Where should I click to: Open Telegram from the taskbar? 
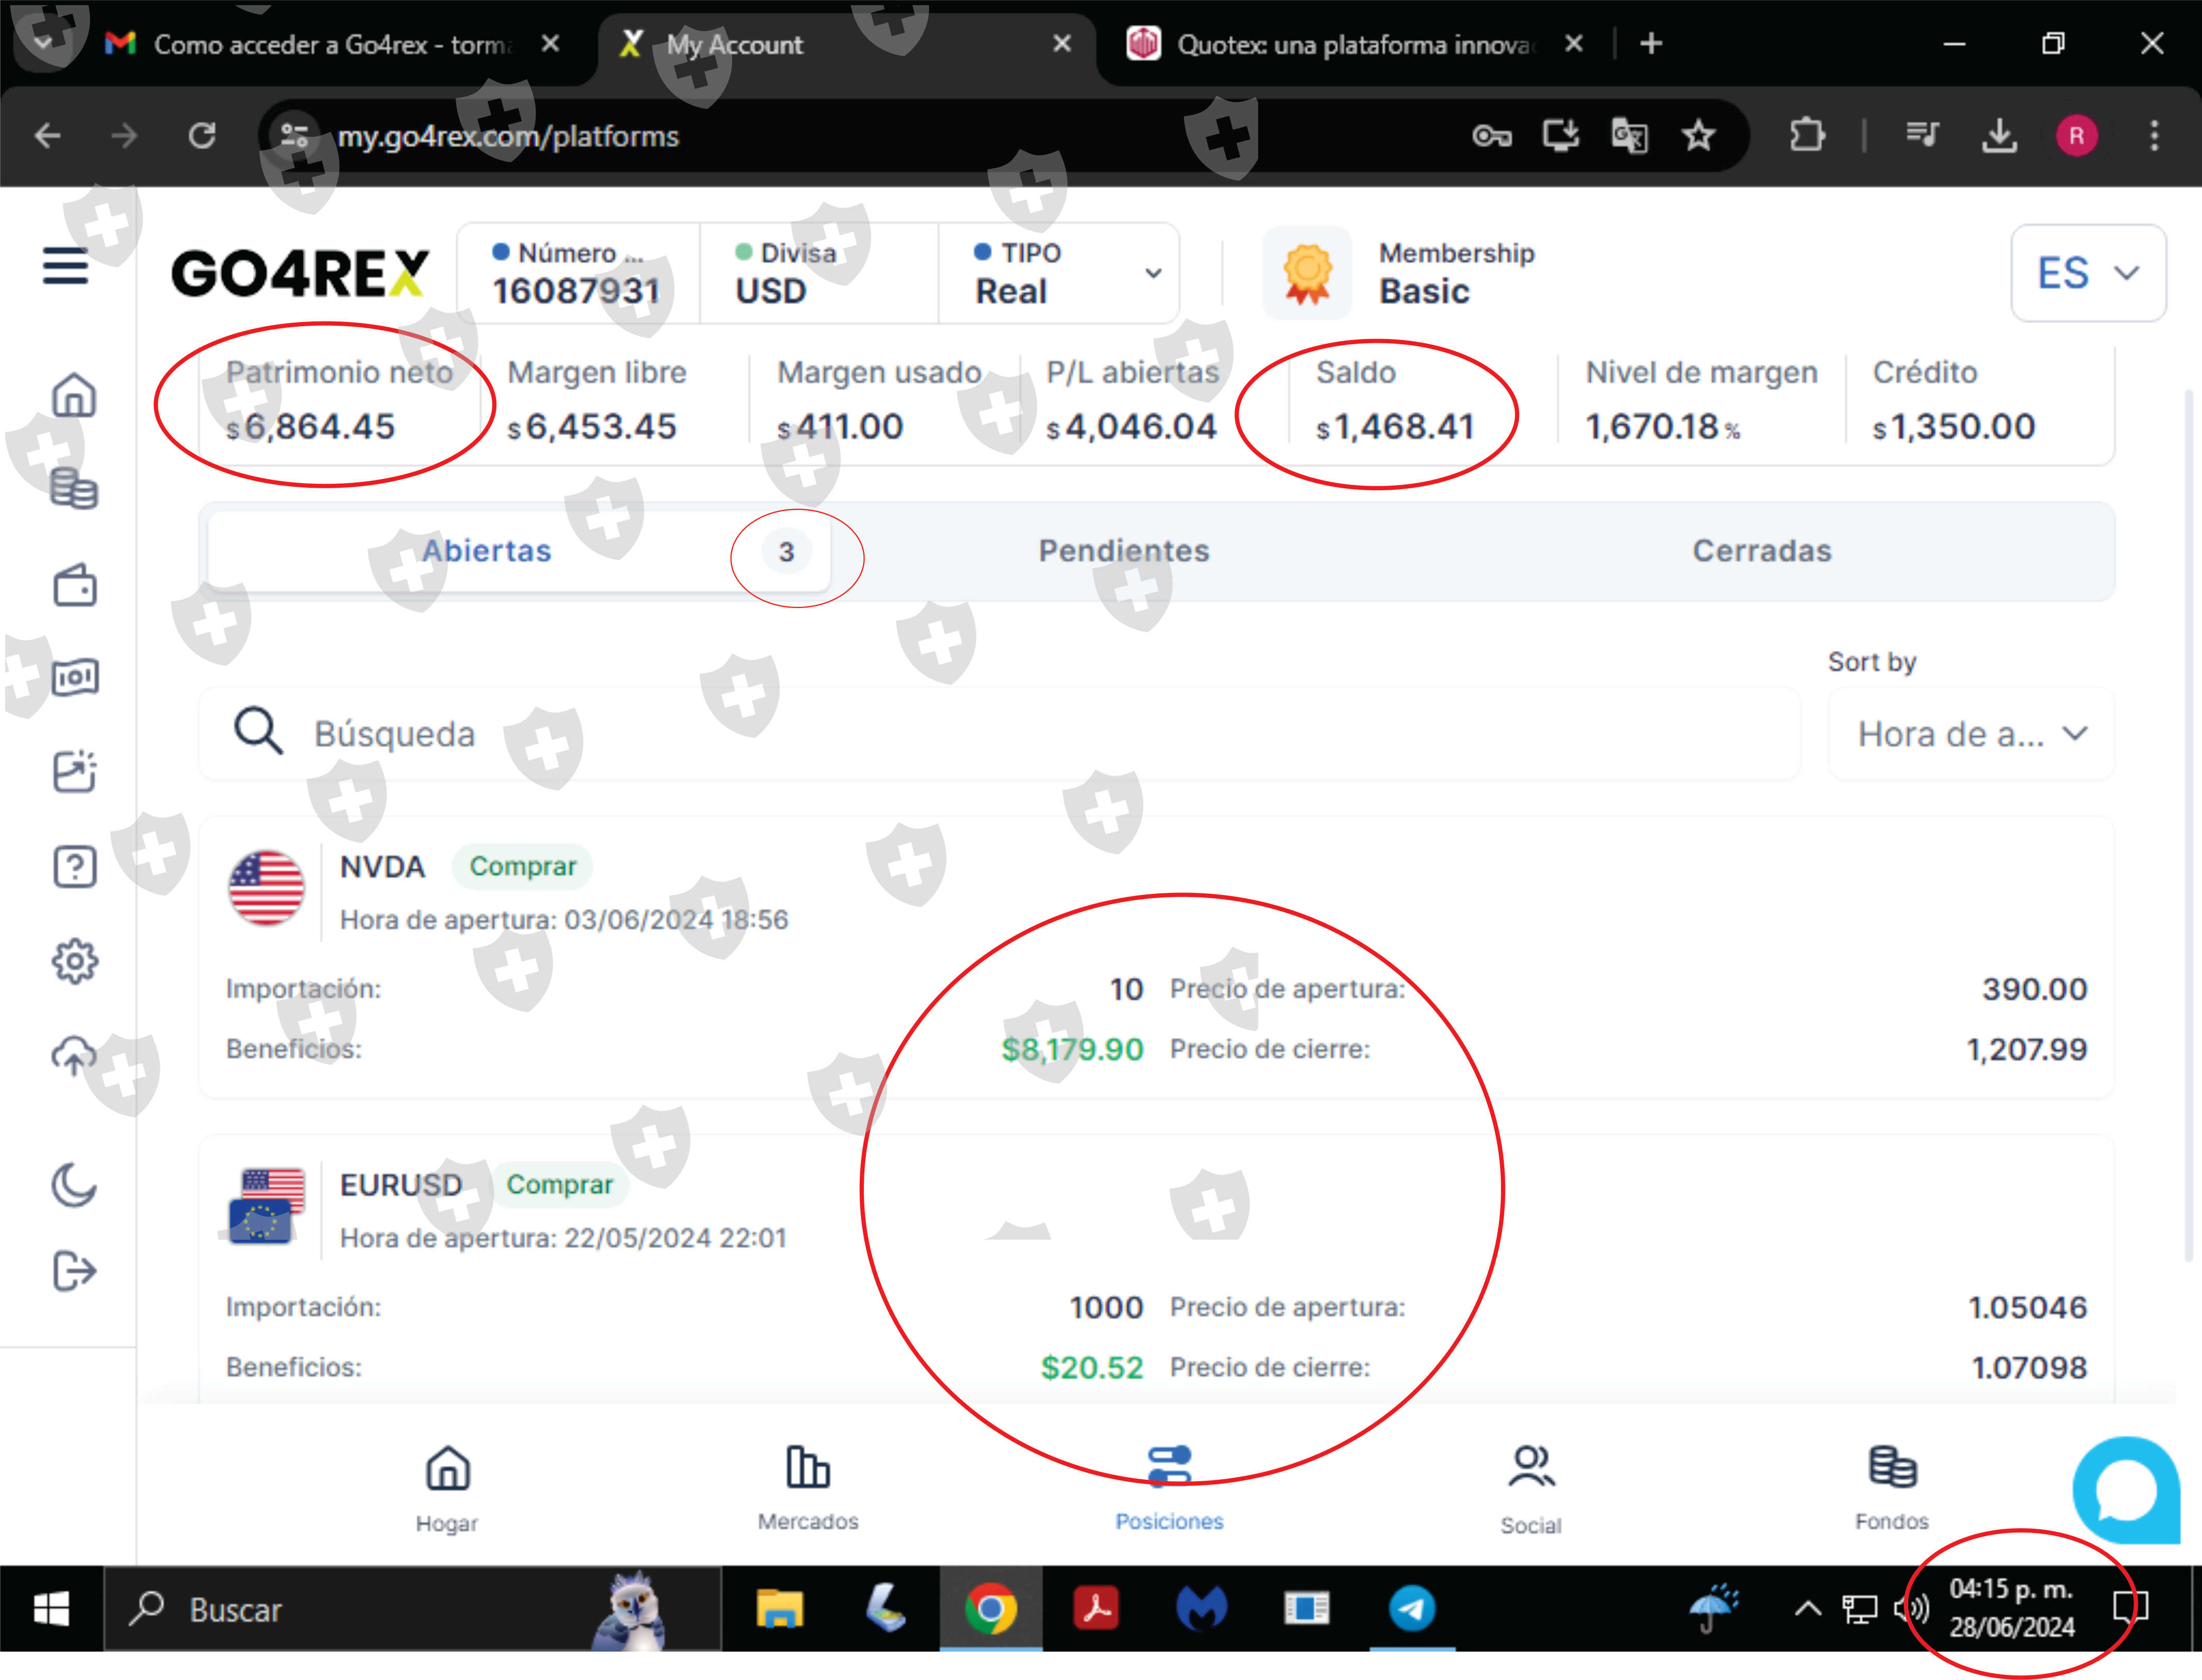coord(1411,1609)
